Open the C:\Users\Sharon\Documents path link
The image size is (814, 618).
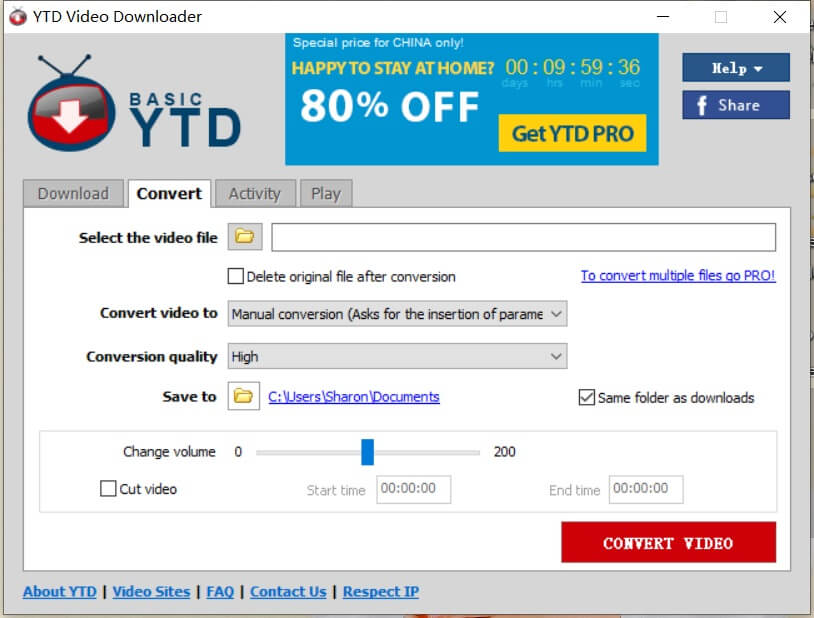point(354,397)
